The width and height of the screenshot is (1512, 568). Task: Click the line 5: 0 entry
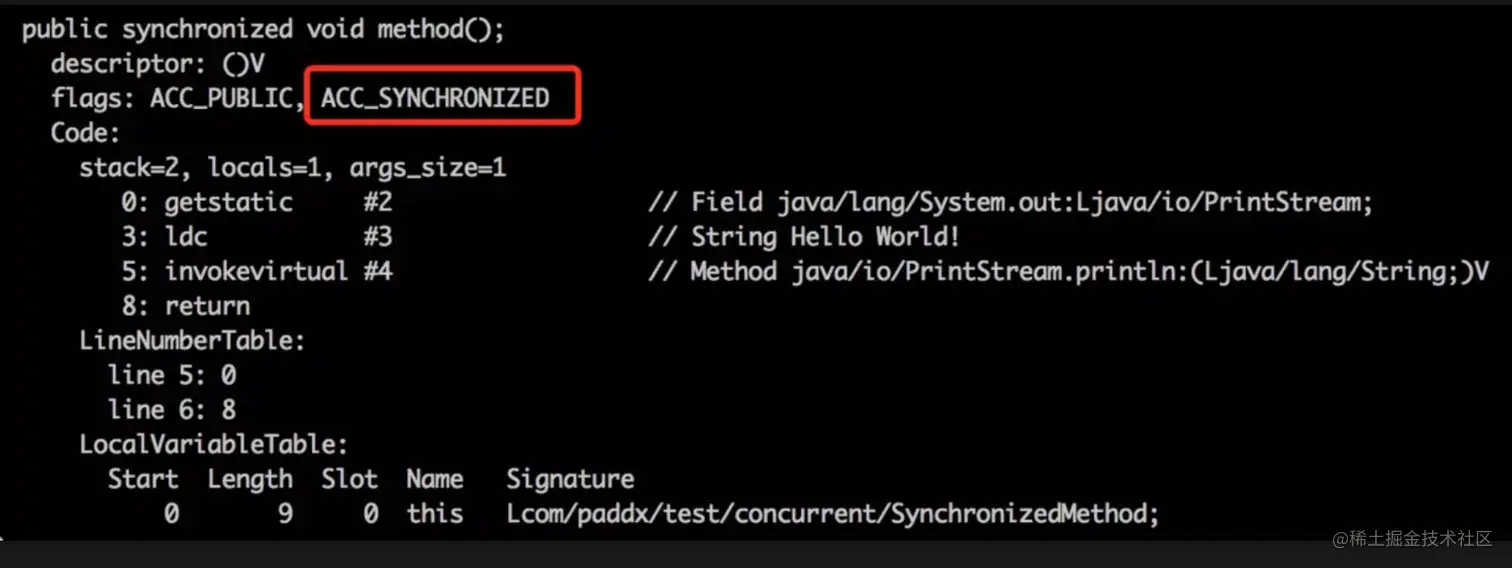tap(172, 376)
